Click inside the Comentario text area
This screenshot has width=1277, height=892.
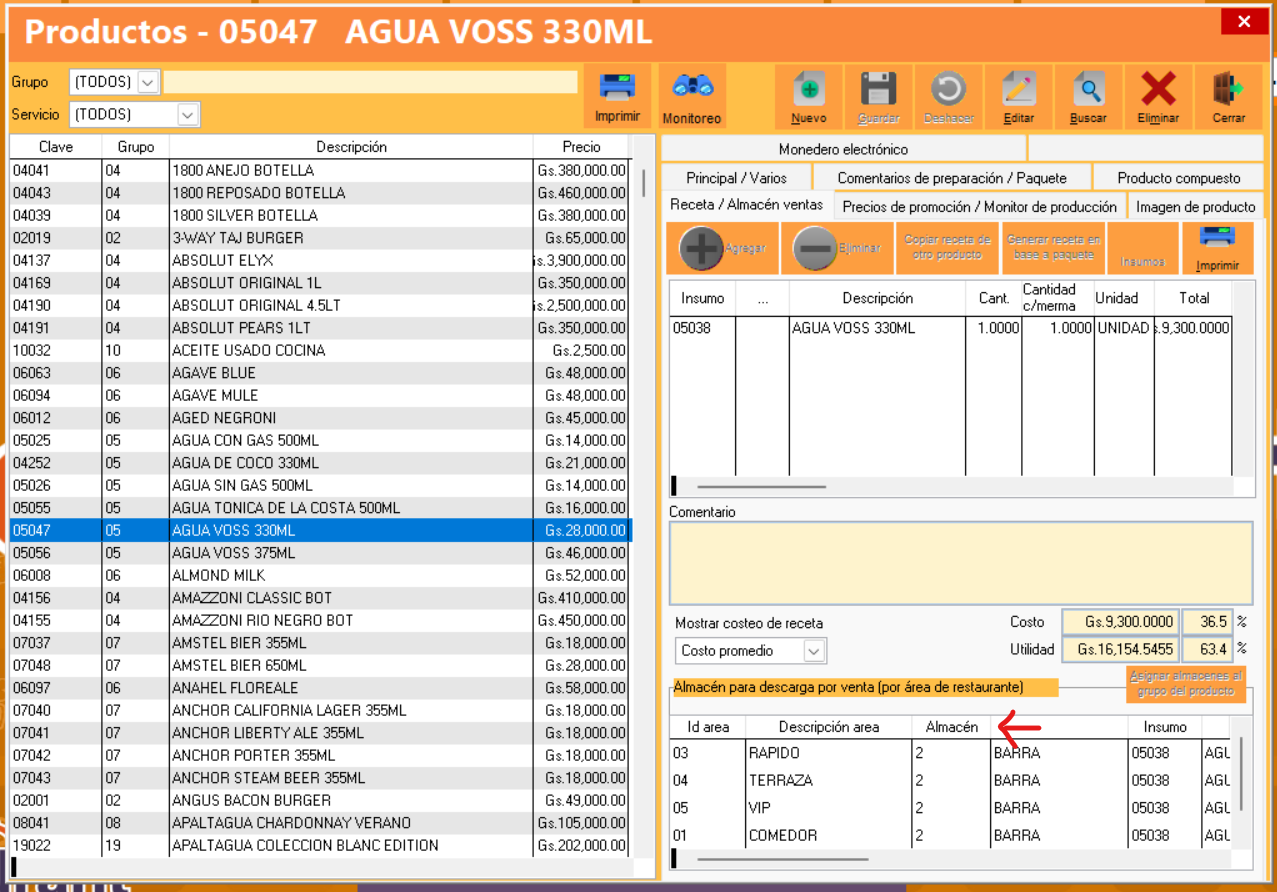pos(960,563)
